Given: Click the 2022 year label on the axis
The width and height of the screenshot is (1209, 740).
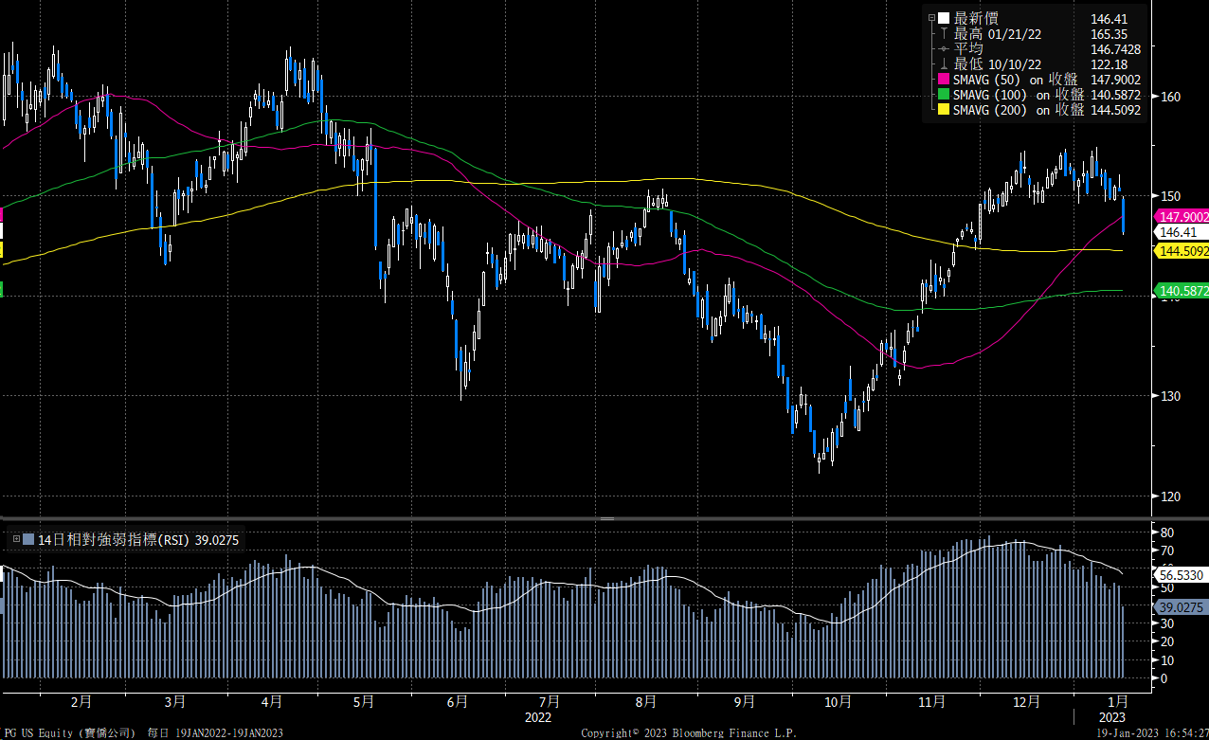Looking at the screenshot, I should 540,717.
